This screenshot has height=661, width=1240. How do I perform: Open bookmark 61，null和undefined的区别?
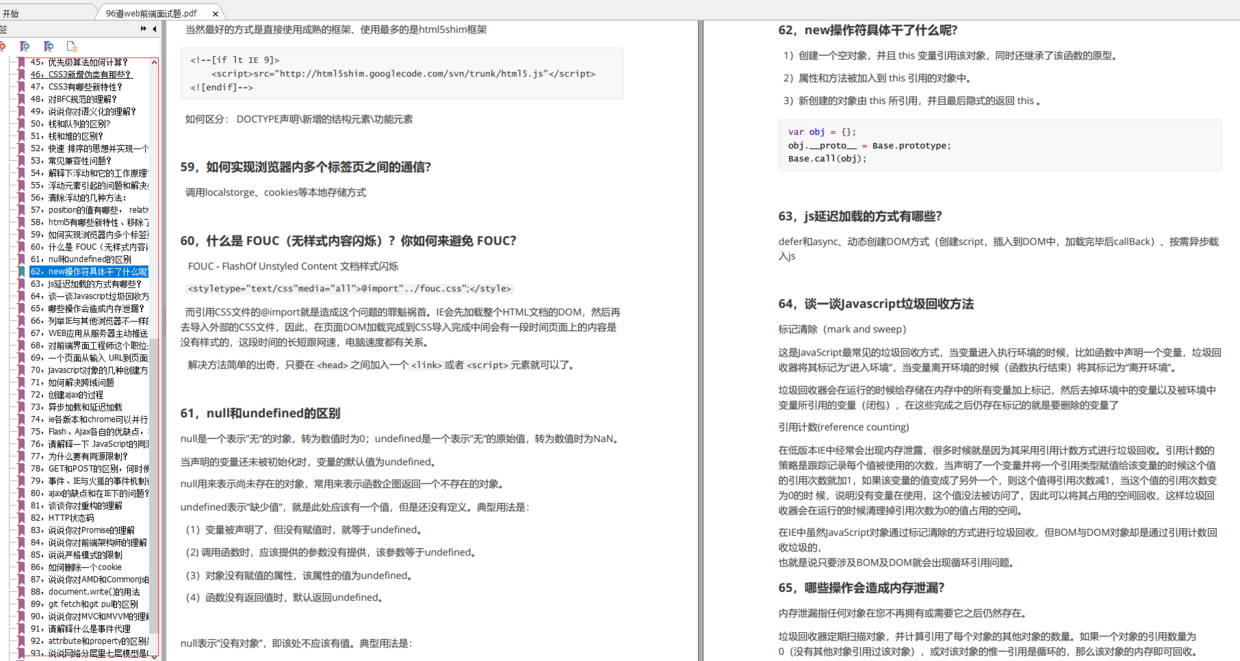pyautogui.click(x=81, y=259)
